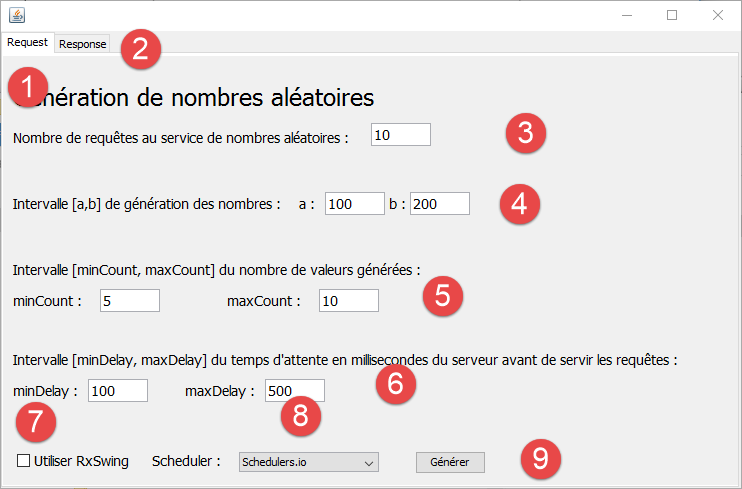Viewport: 742px width, 489px height.
Task: Click the red circle numbered 2
Action: click(141, 49)
